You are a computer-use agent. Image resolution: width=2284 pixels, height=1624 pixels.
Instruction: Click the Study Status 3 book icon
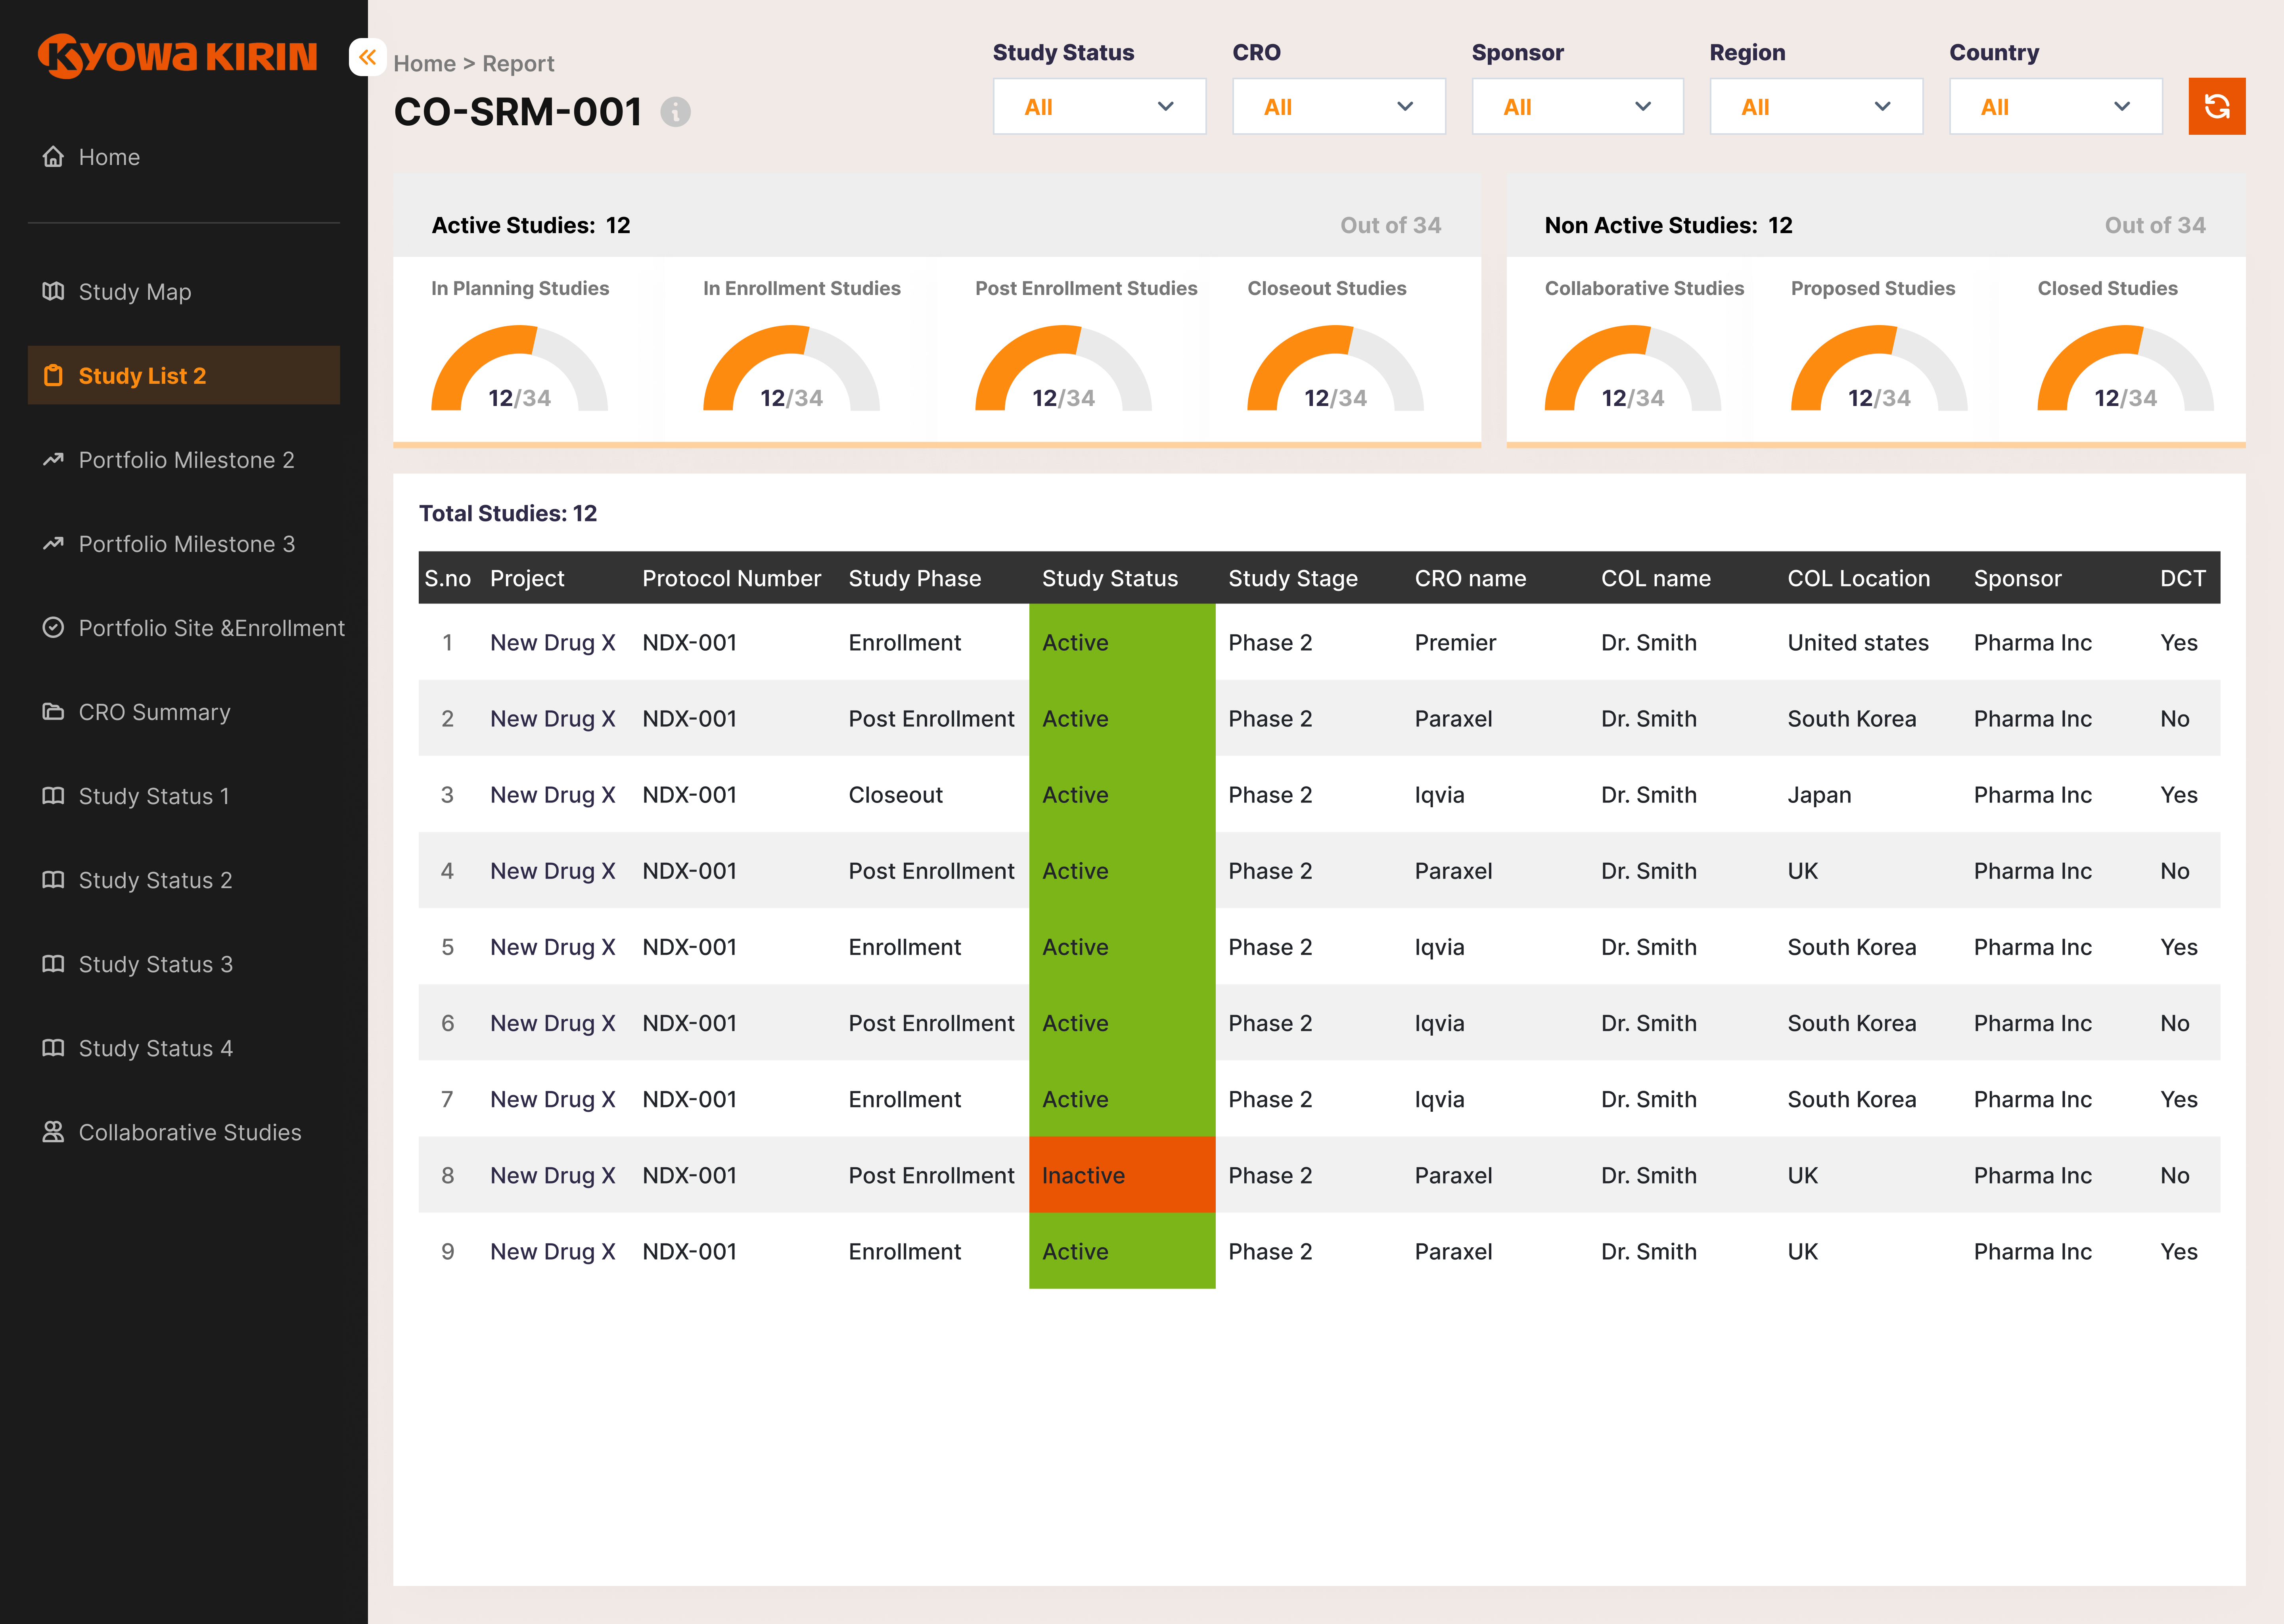pos(53,964)
